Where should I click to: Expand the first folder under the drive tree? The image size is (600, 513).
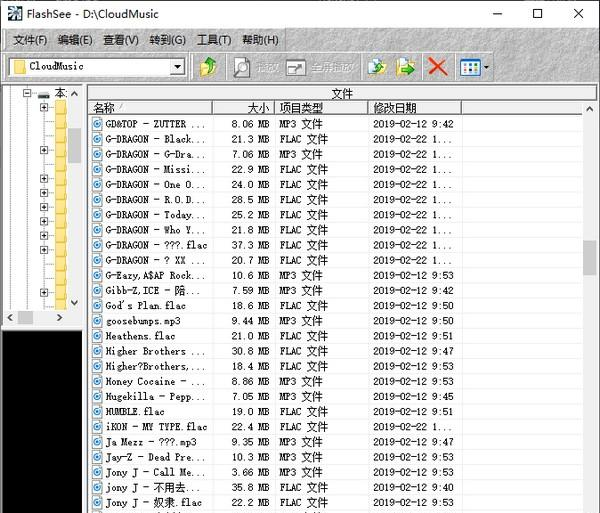click(x=44, y=107)
